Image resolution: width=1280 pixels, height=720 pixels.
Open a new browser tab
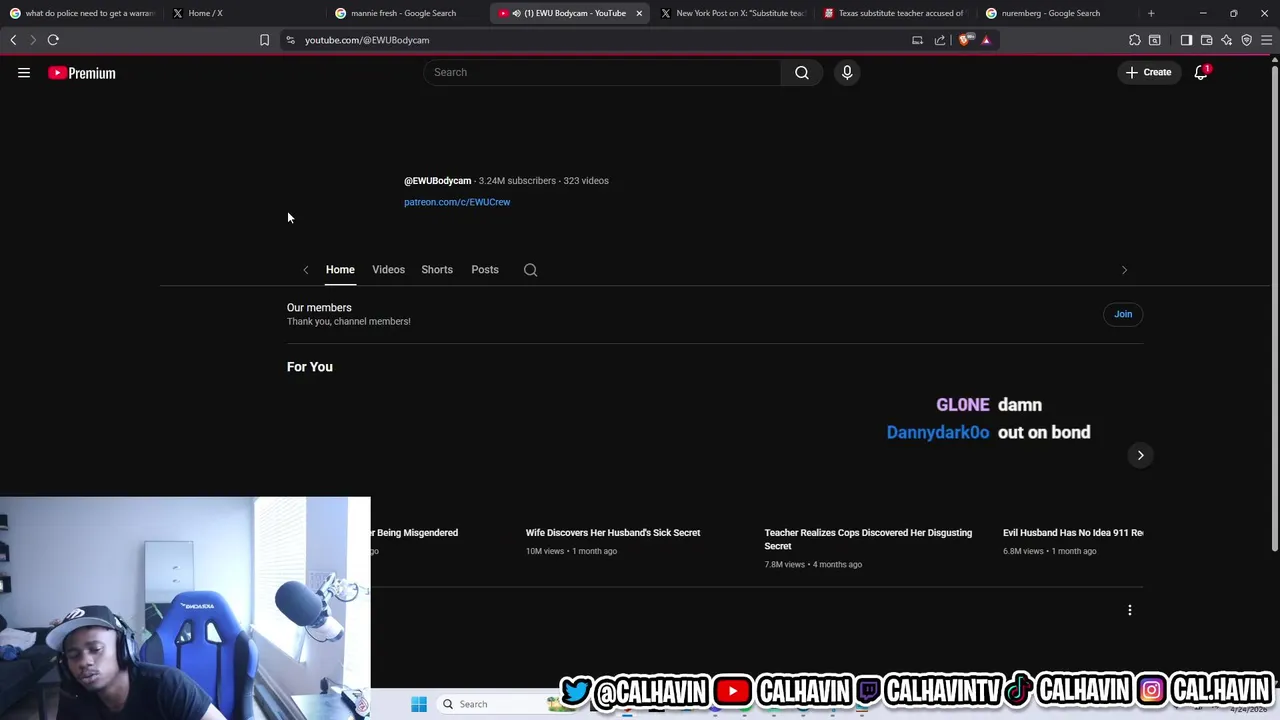1151,13
